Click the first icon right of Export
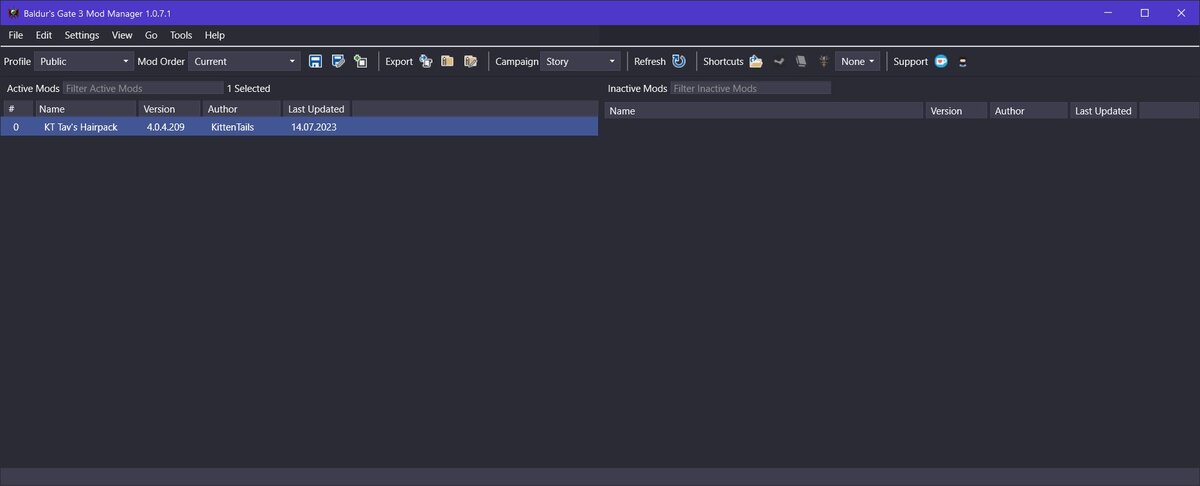The height and width of the screenshot is (486, 1200). pyautogui.click(x=426, y=61)
